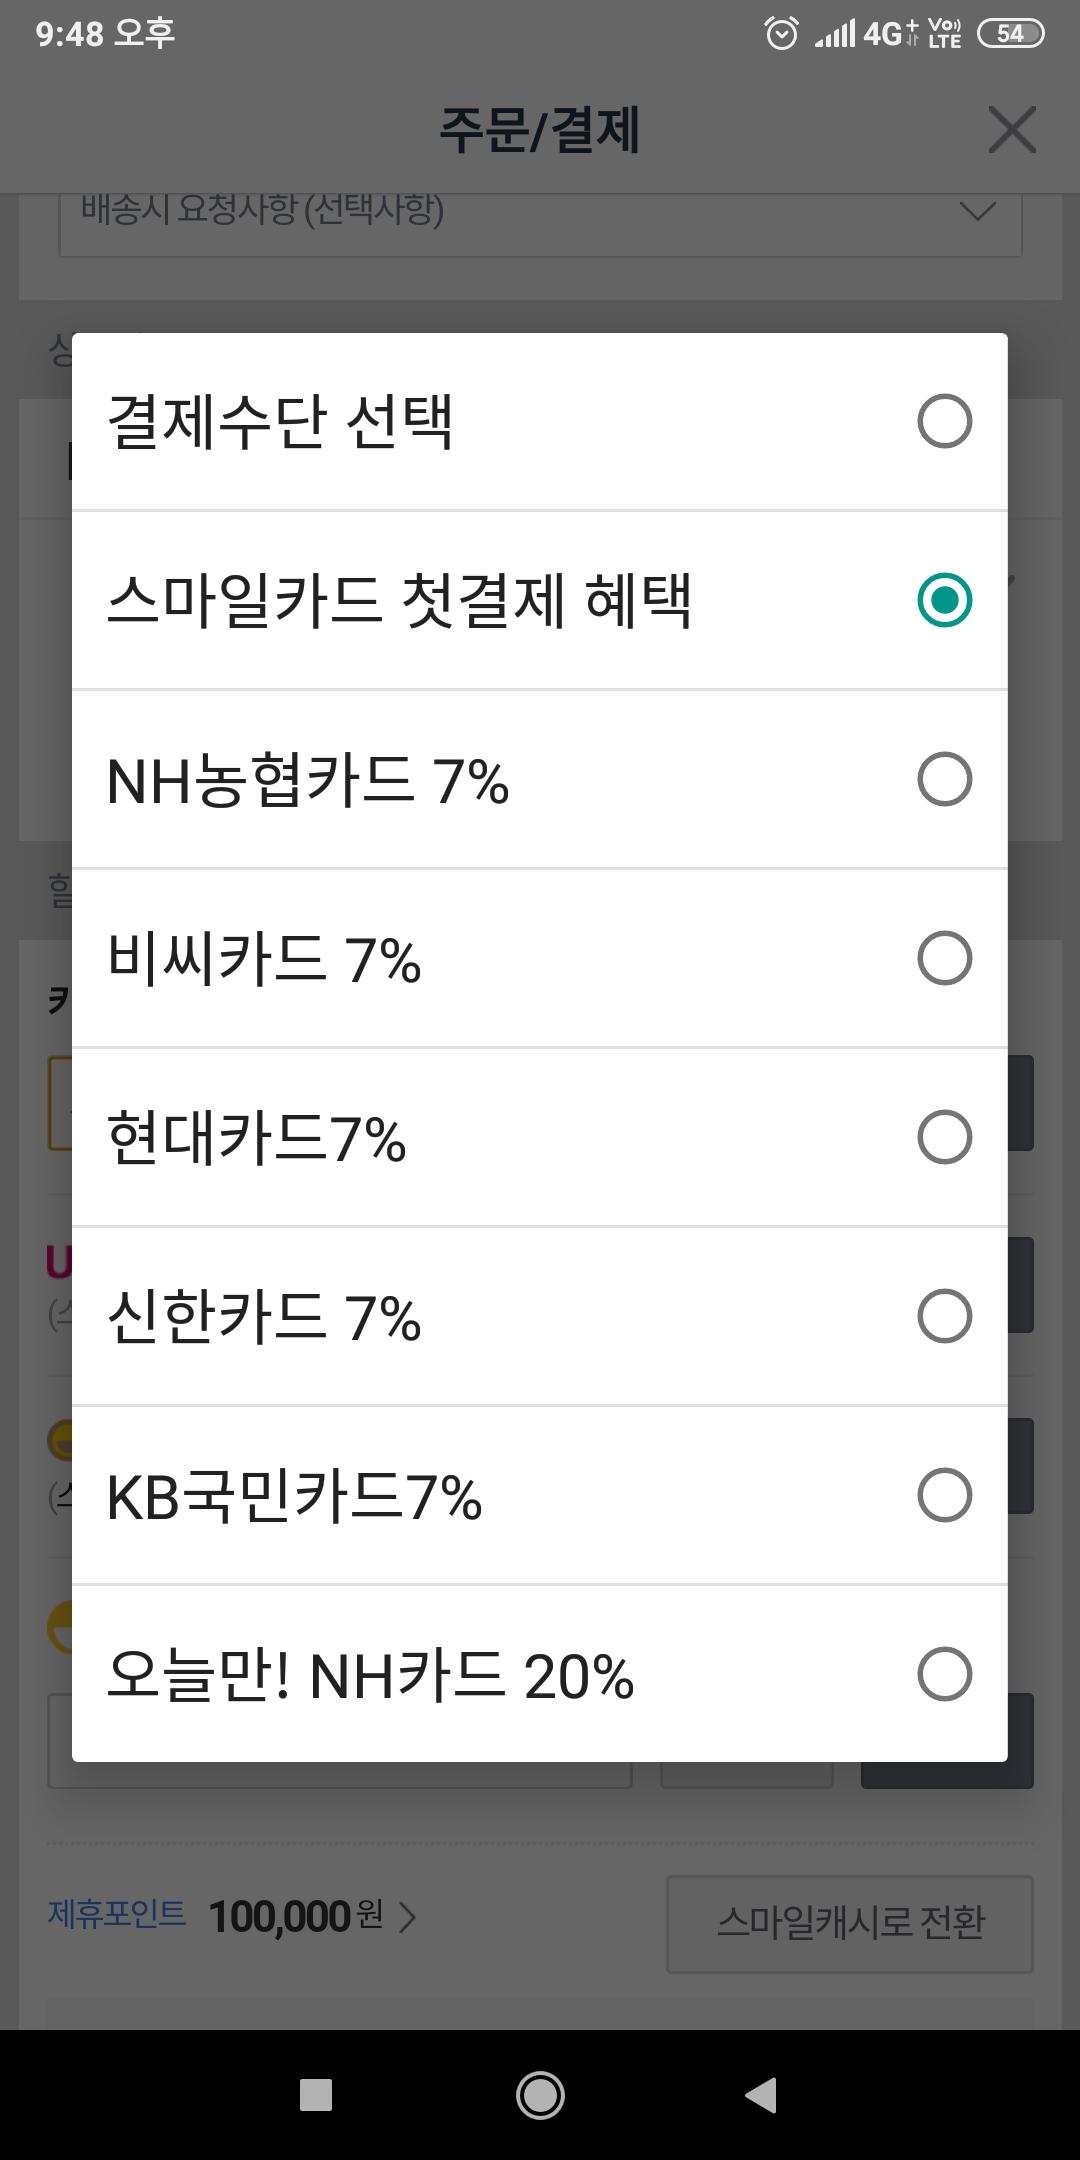This screenshot has height=2160, width=1080.
Task: Choose 현대카드7% payment option
Action: 944,1137
